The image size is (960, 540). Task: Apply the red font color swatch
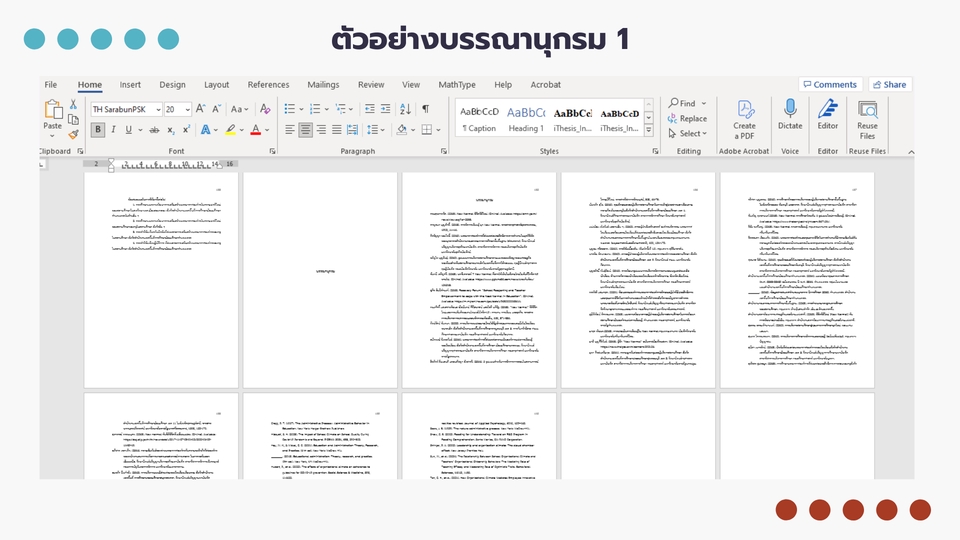(x=255, y=130)
